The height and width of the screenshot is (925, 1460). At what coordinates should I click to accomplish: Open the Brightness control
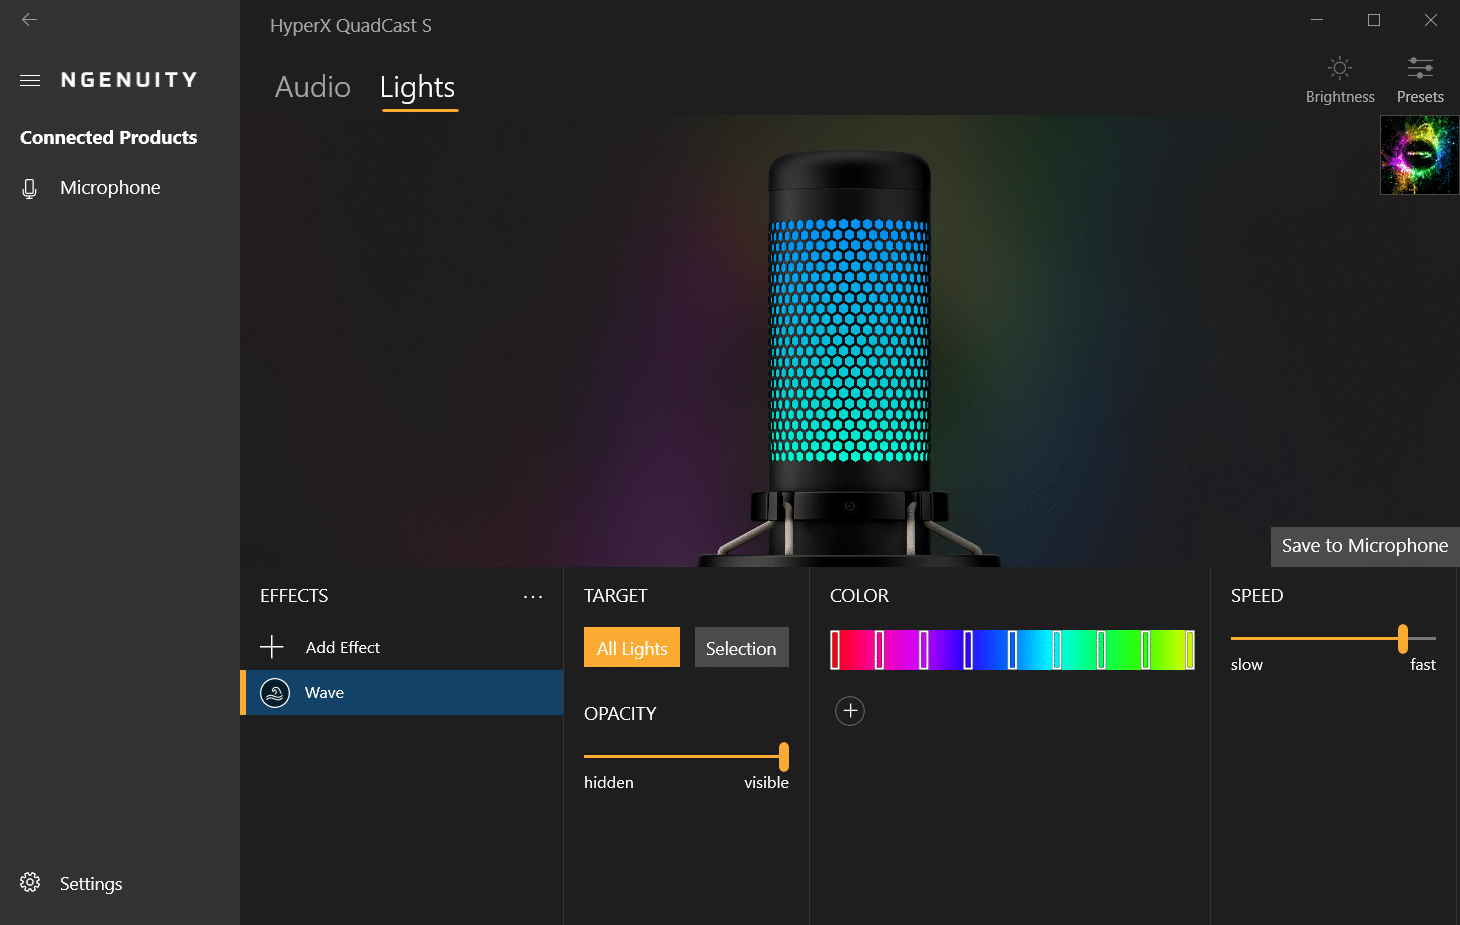[1340, 80]
